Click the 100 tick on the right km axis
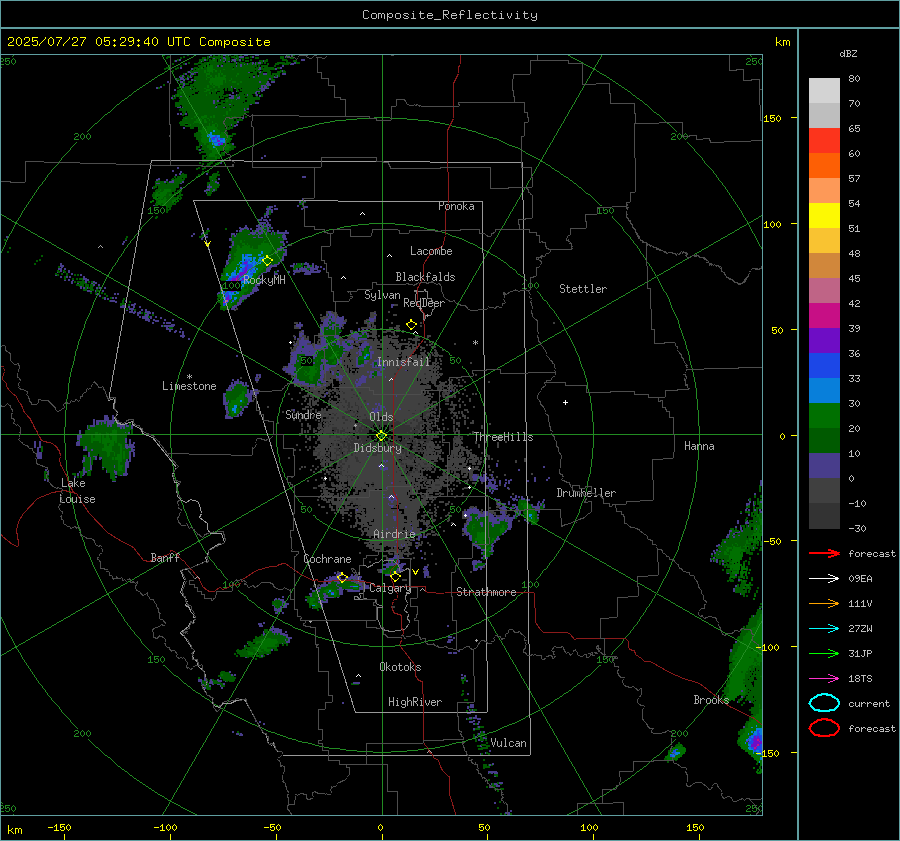This screenshot has height=841, width=900. coord(772,224)
